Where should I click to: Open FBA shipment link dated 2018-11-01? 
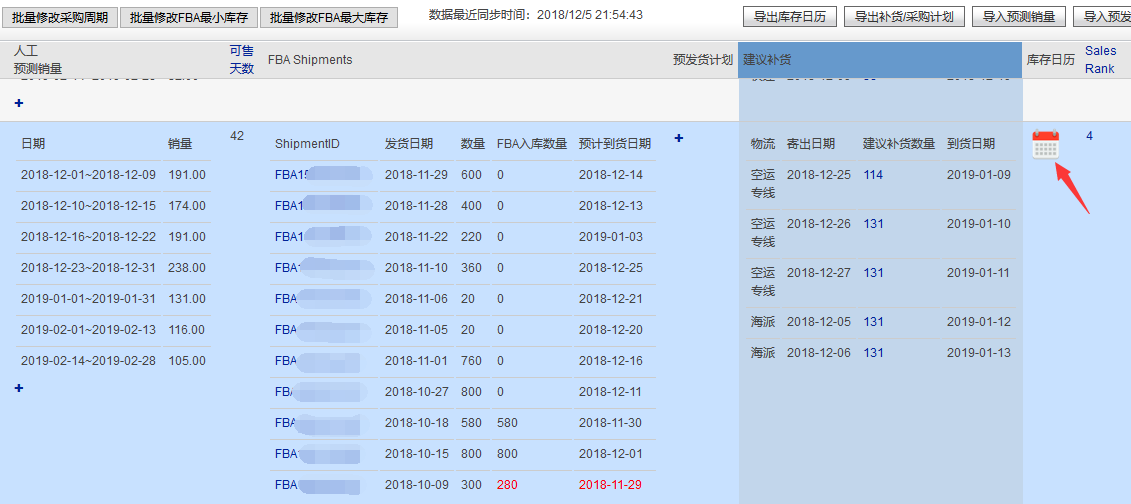click(287, 361)
